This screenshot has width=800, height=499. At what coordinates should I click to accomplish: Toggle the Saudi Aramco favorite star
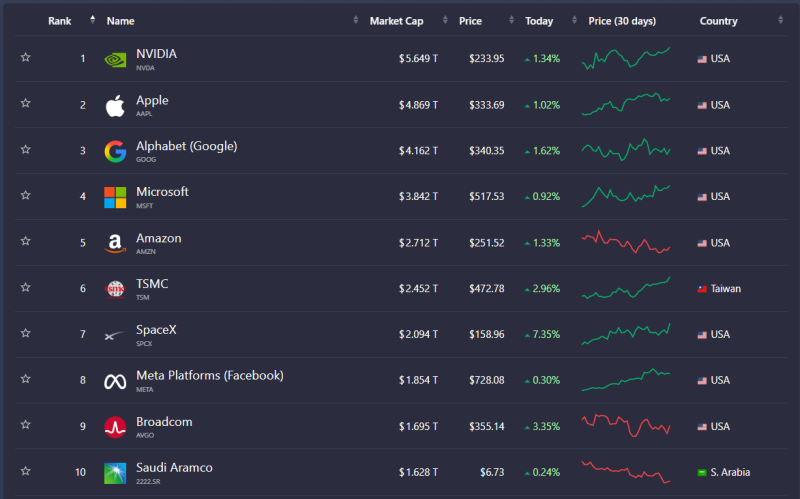coord(26,470)
